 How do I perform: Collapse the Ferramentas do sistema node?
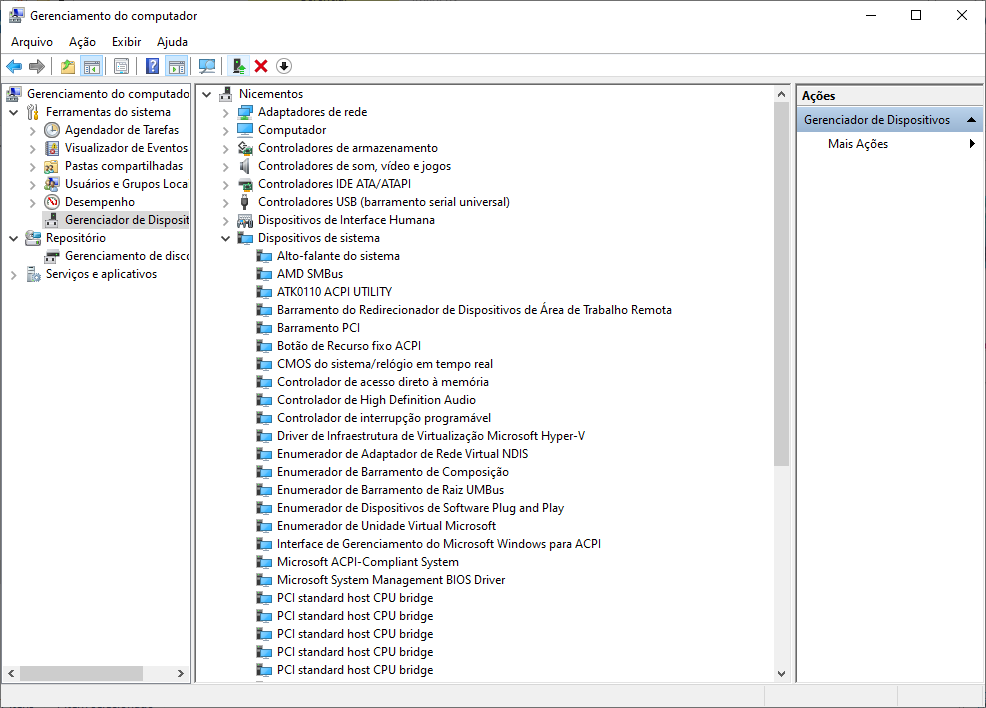[x=14, y=113]
